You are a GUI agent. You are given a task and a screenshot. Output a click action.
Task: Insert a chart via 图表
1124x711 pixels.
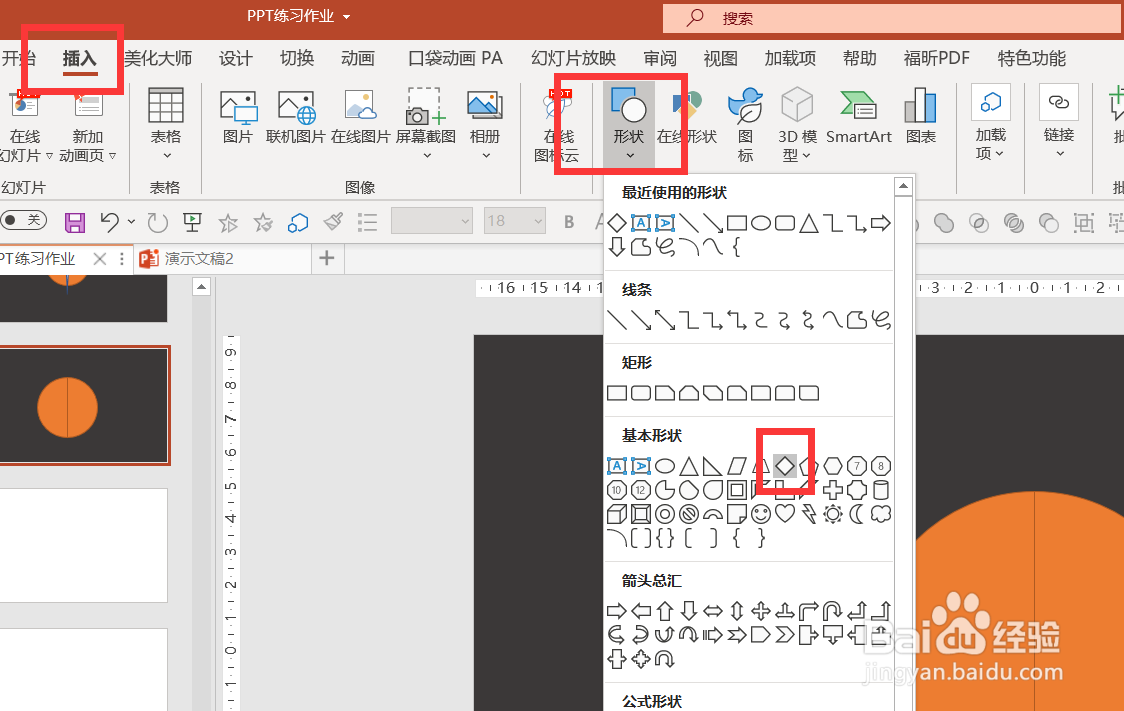(x=920, y=117)
